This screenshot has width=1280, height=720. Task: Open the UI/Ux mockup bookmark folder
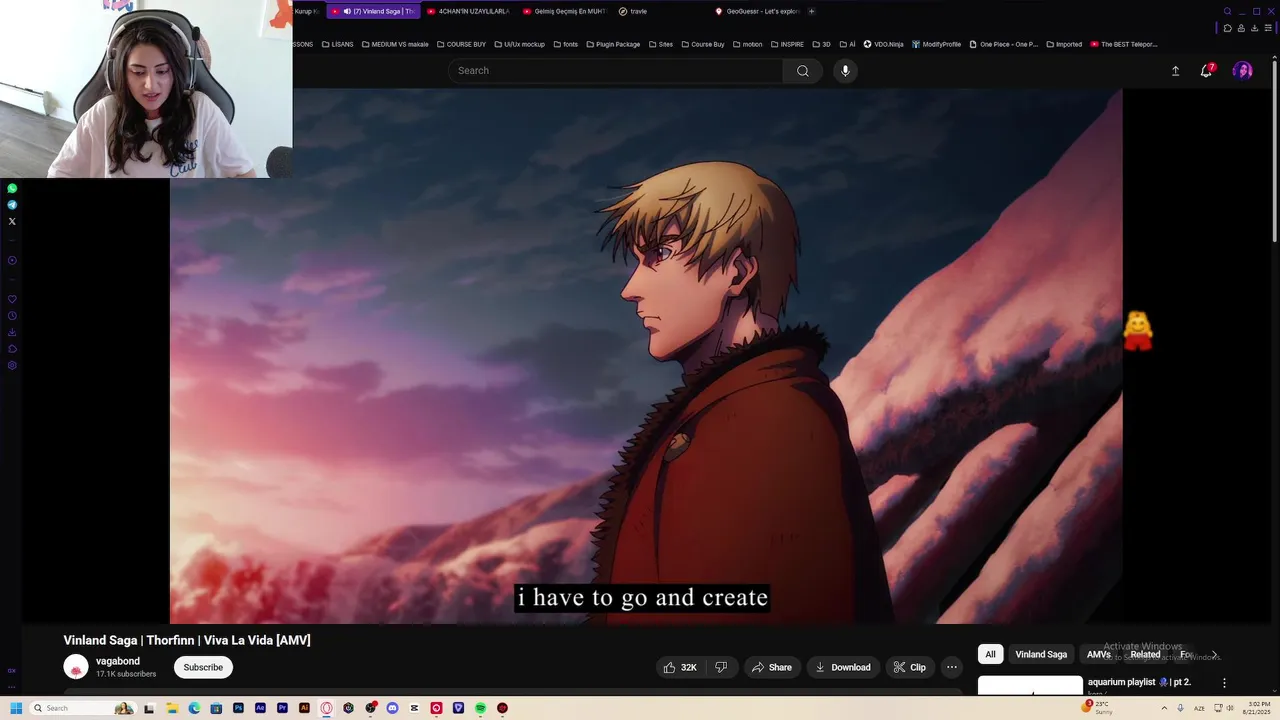coord(519,44)
